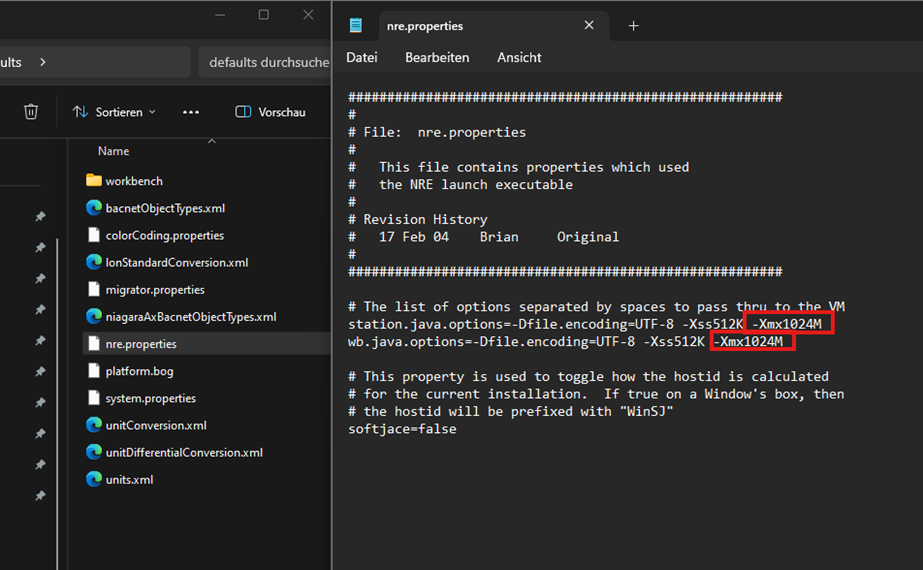Click the Notepad app icon
This screenshot has height=570, width=923.
click(x=356, y=25)
